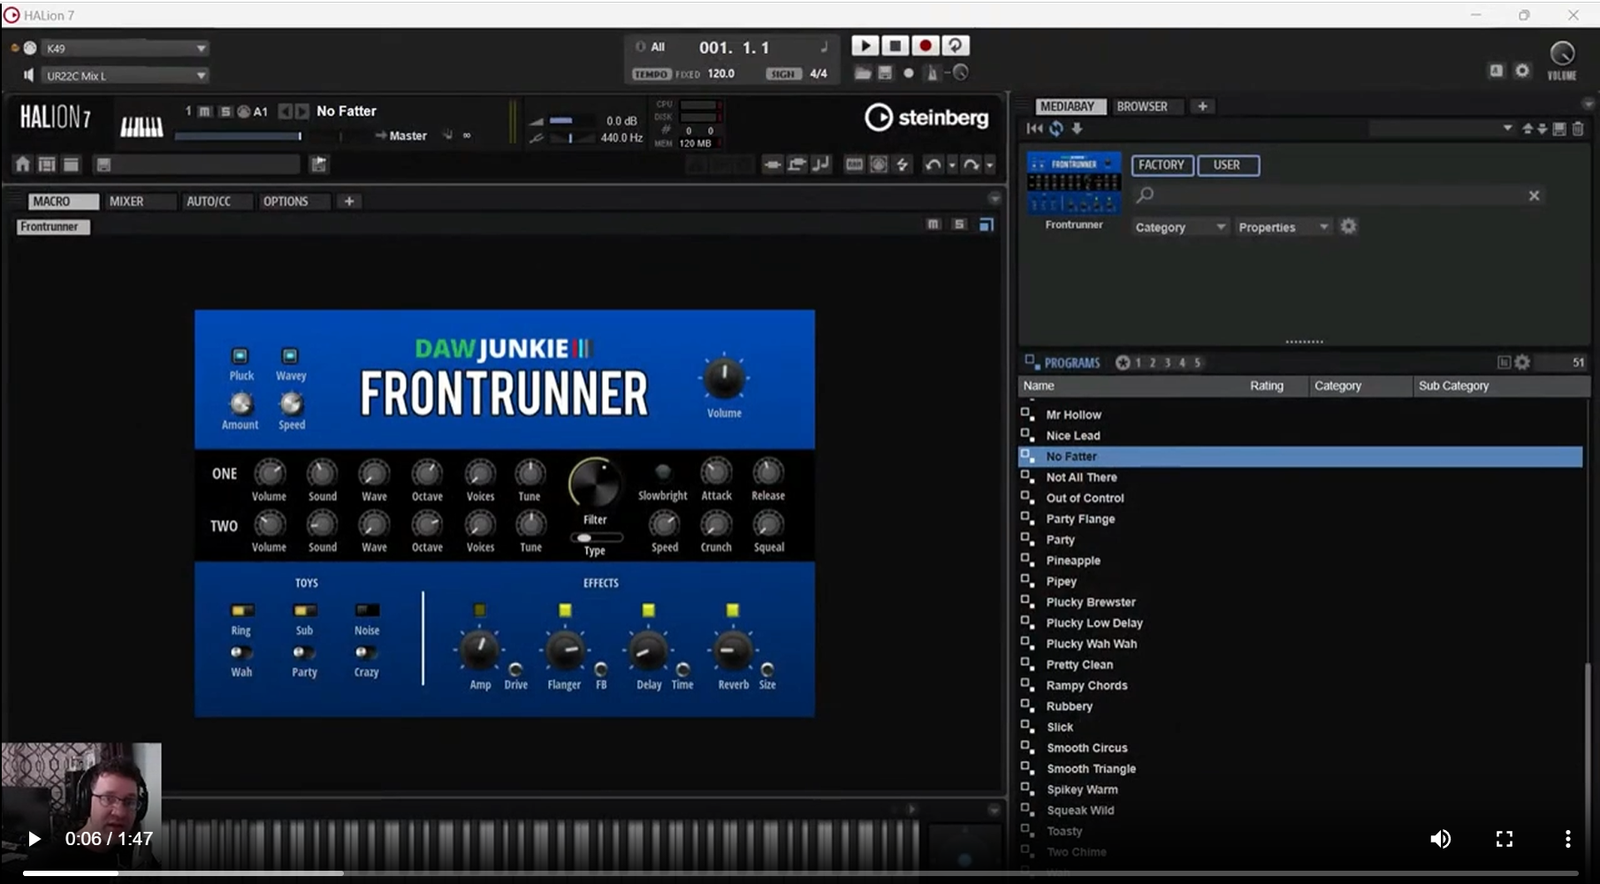Click the Filter Type slider
Screen dimensions: 1600x884
click(595, 538)
